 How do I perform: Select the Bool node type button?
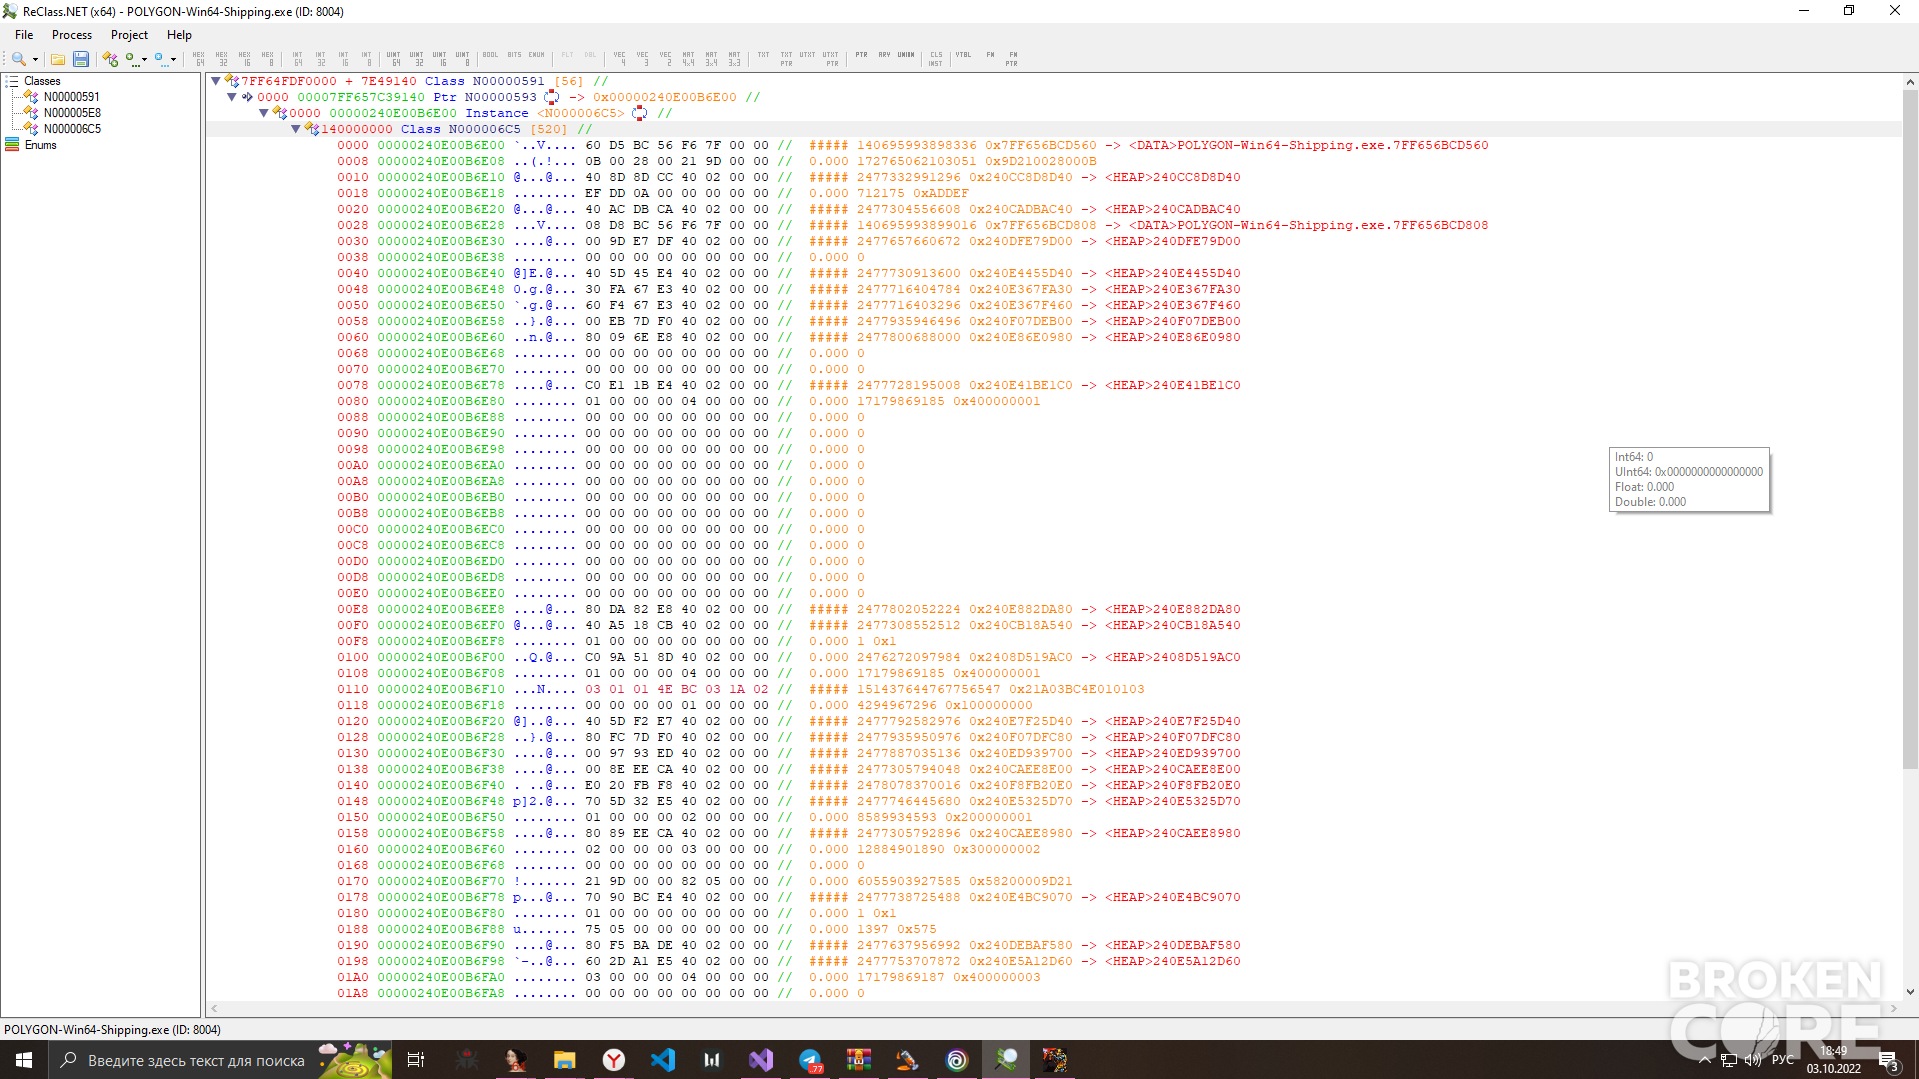490,56
